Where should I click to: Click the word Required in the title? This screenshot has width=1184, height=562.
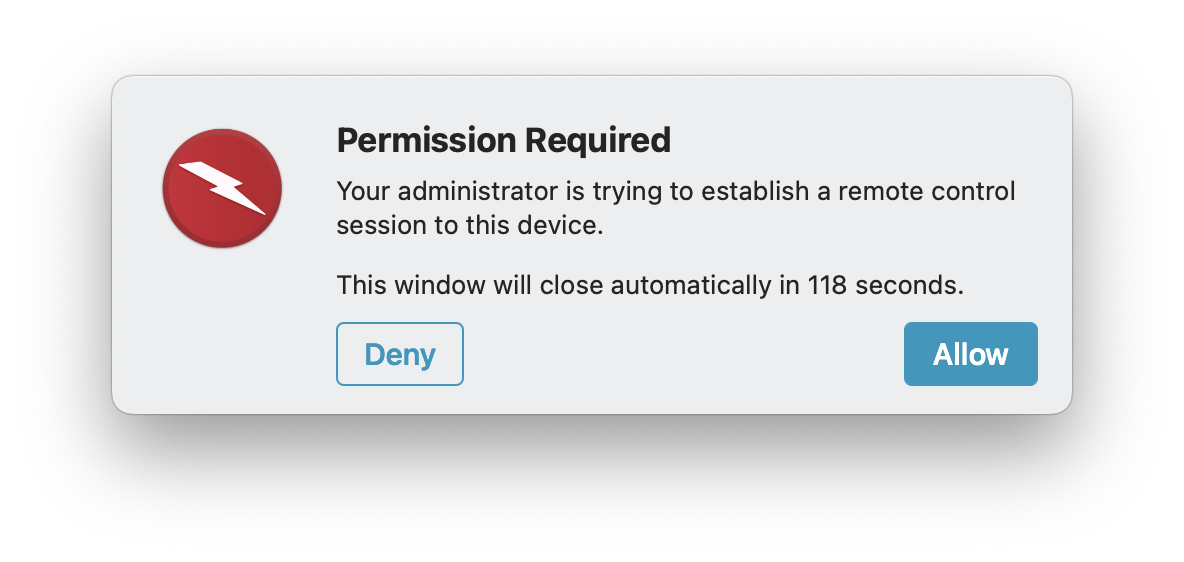tap(597, 140)
